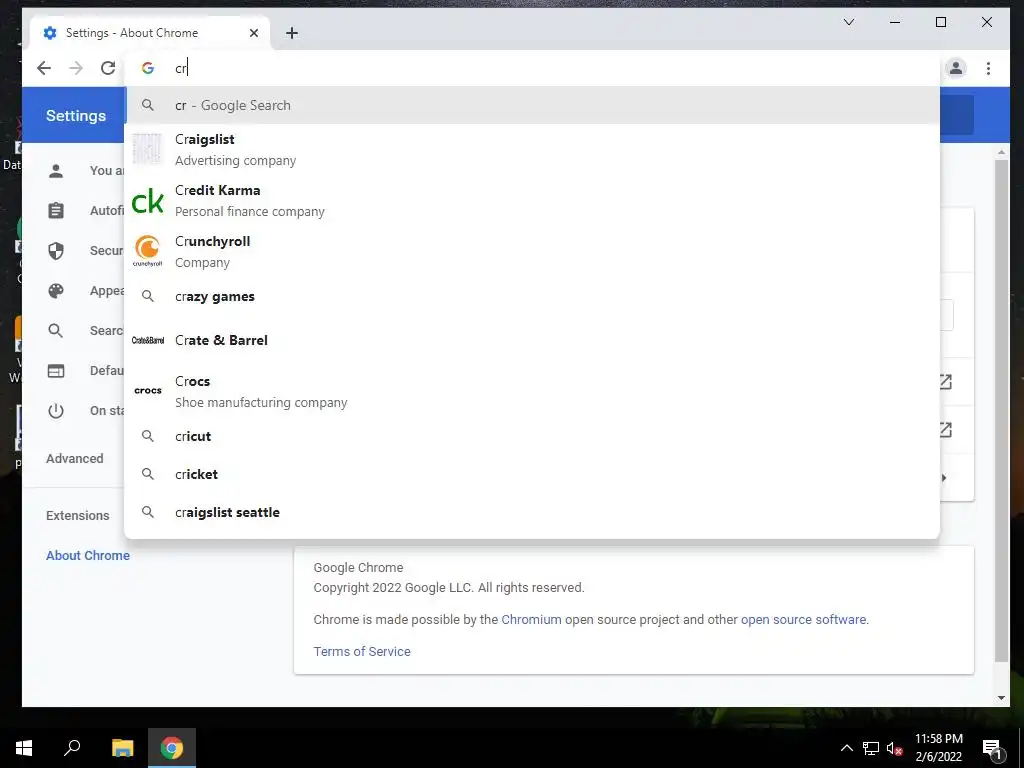Click the muted volume tray icon
The height and width of the screenshot is (768, 1024).
[x=895, y=748]
